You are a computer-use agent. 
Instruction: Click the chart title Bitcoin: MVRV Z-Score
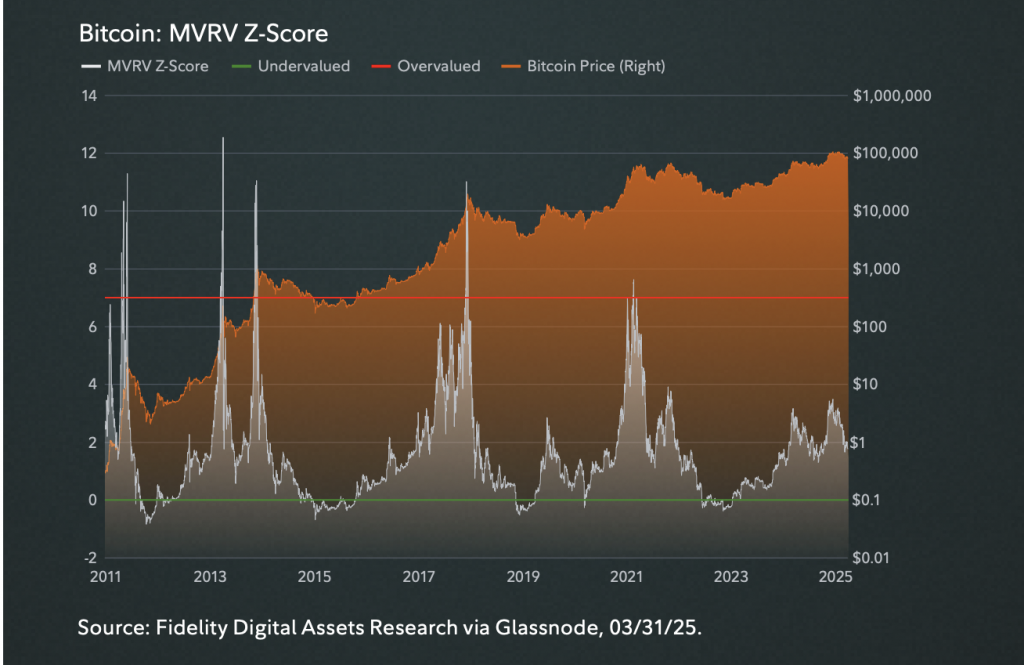click(x=203, y=33)
